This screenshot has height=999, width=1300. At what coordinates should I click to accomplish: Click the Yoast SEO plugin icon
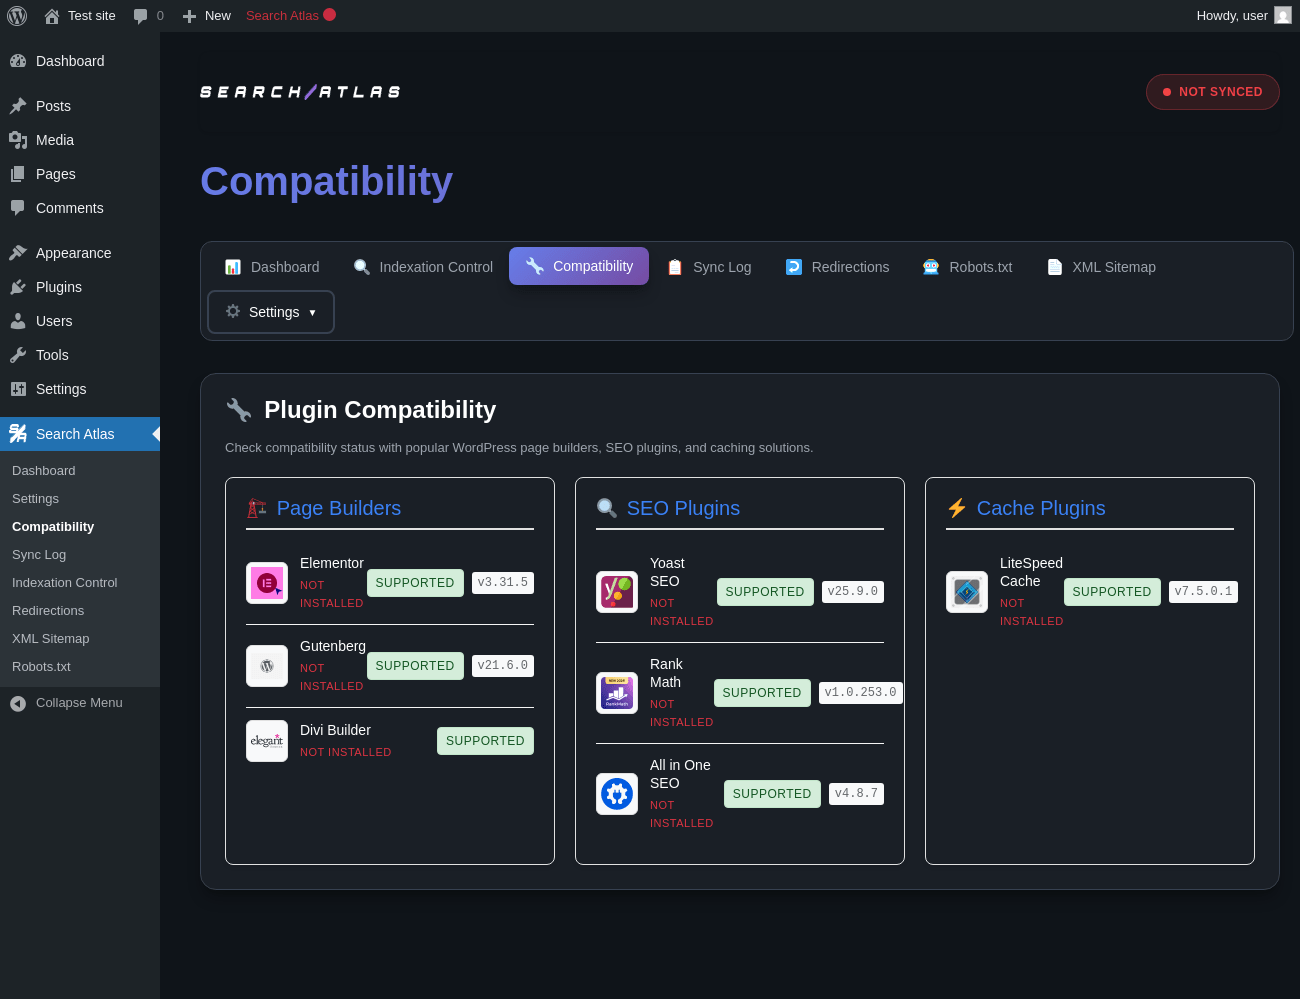(x=617, y=592)
